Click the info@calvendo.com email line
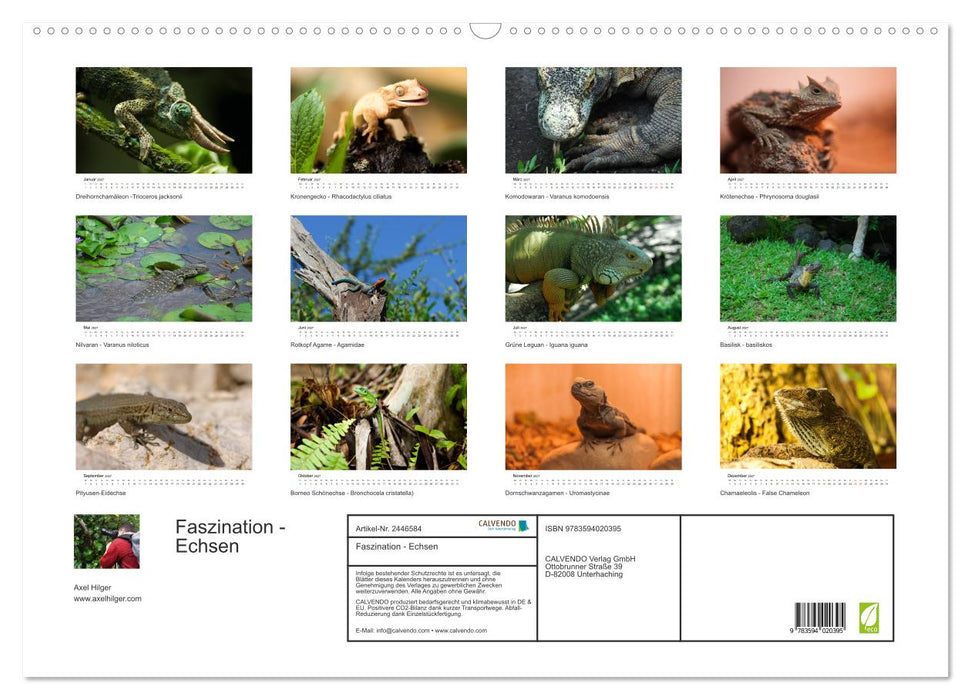The image size is (971, 700). [421, 631]
